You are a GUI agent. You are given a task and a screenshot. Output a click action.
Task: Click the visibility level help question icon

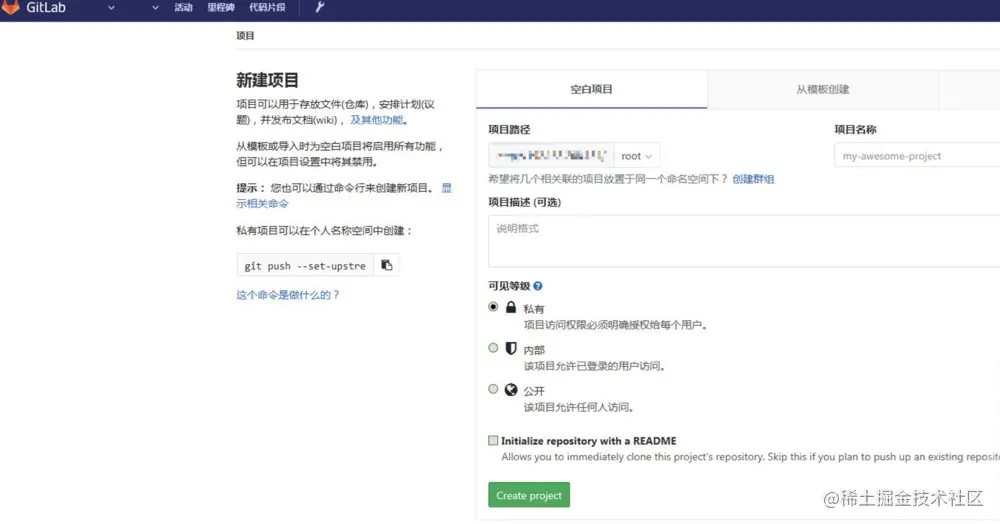(x=538, y=286)
